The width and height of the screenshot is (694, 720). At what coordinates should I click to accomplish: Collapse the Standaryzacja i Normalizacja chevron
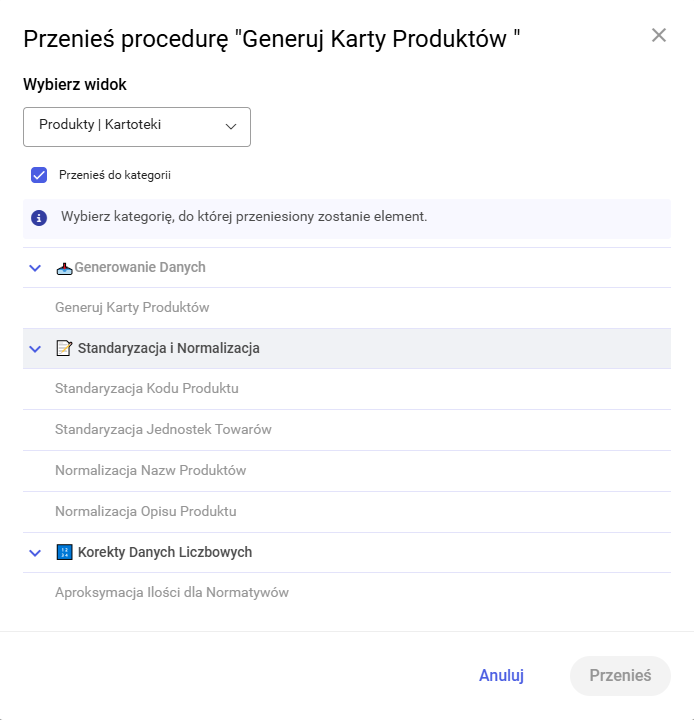tap(35, 349)
